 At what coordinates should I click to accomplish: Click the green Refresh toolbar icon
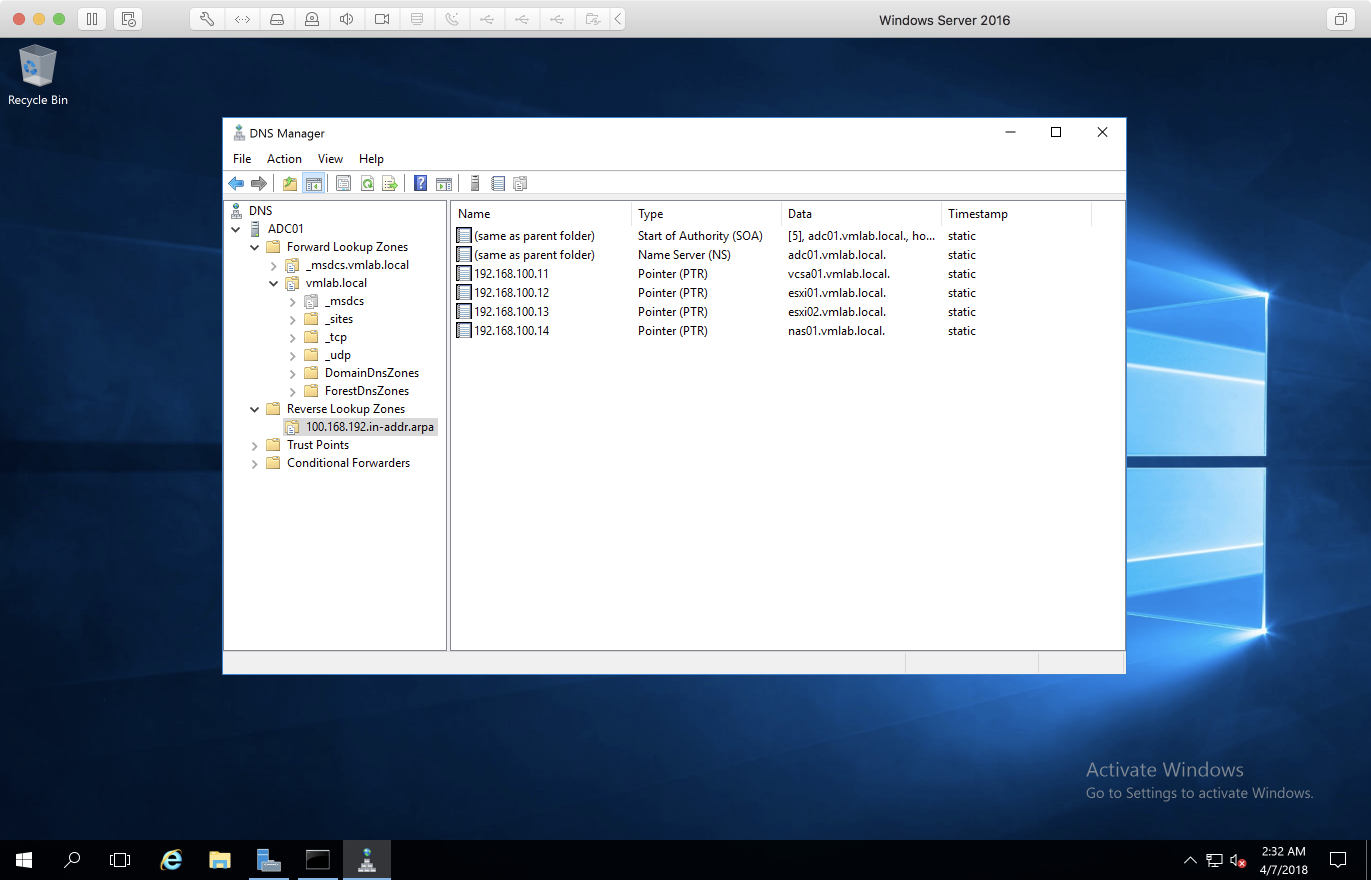click(367, 183)
